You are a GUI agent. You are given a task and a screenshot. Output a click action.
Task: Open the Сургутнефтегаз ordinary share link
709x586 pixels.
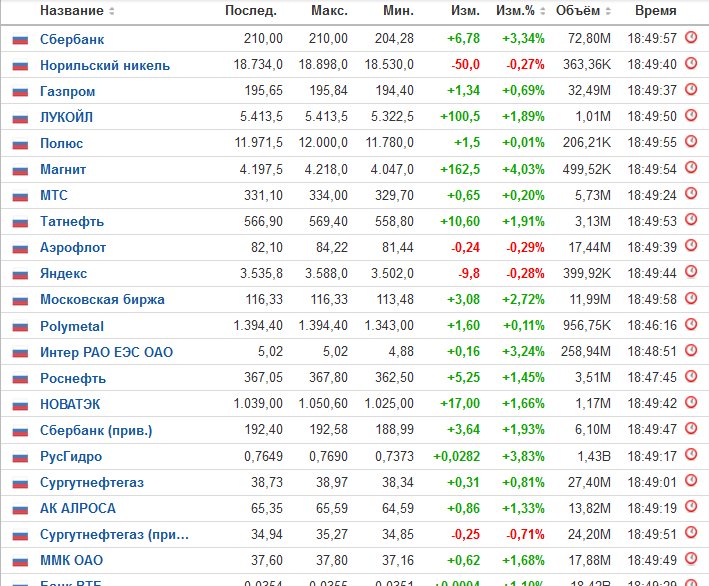click(92, 482)
